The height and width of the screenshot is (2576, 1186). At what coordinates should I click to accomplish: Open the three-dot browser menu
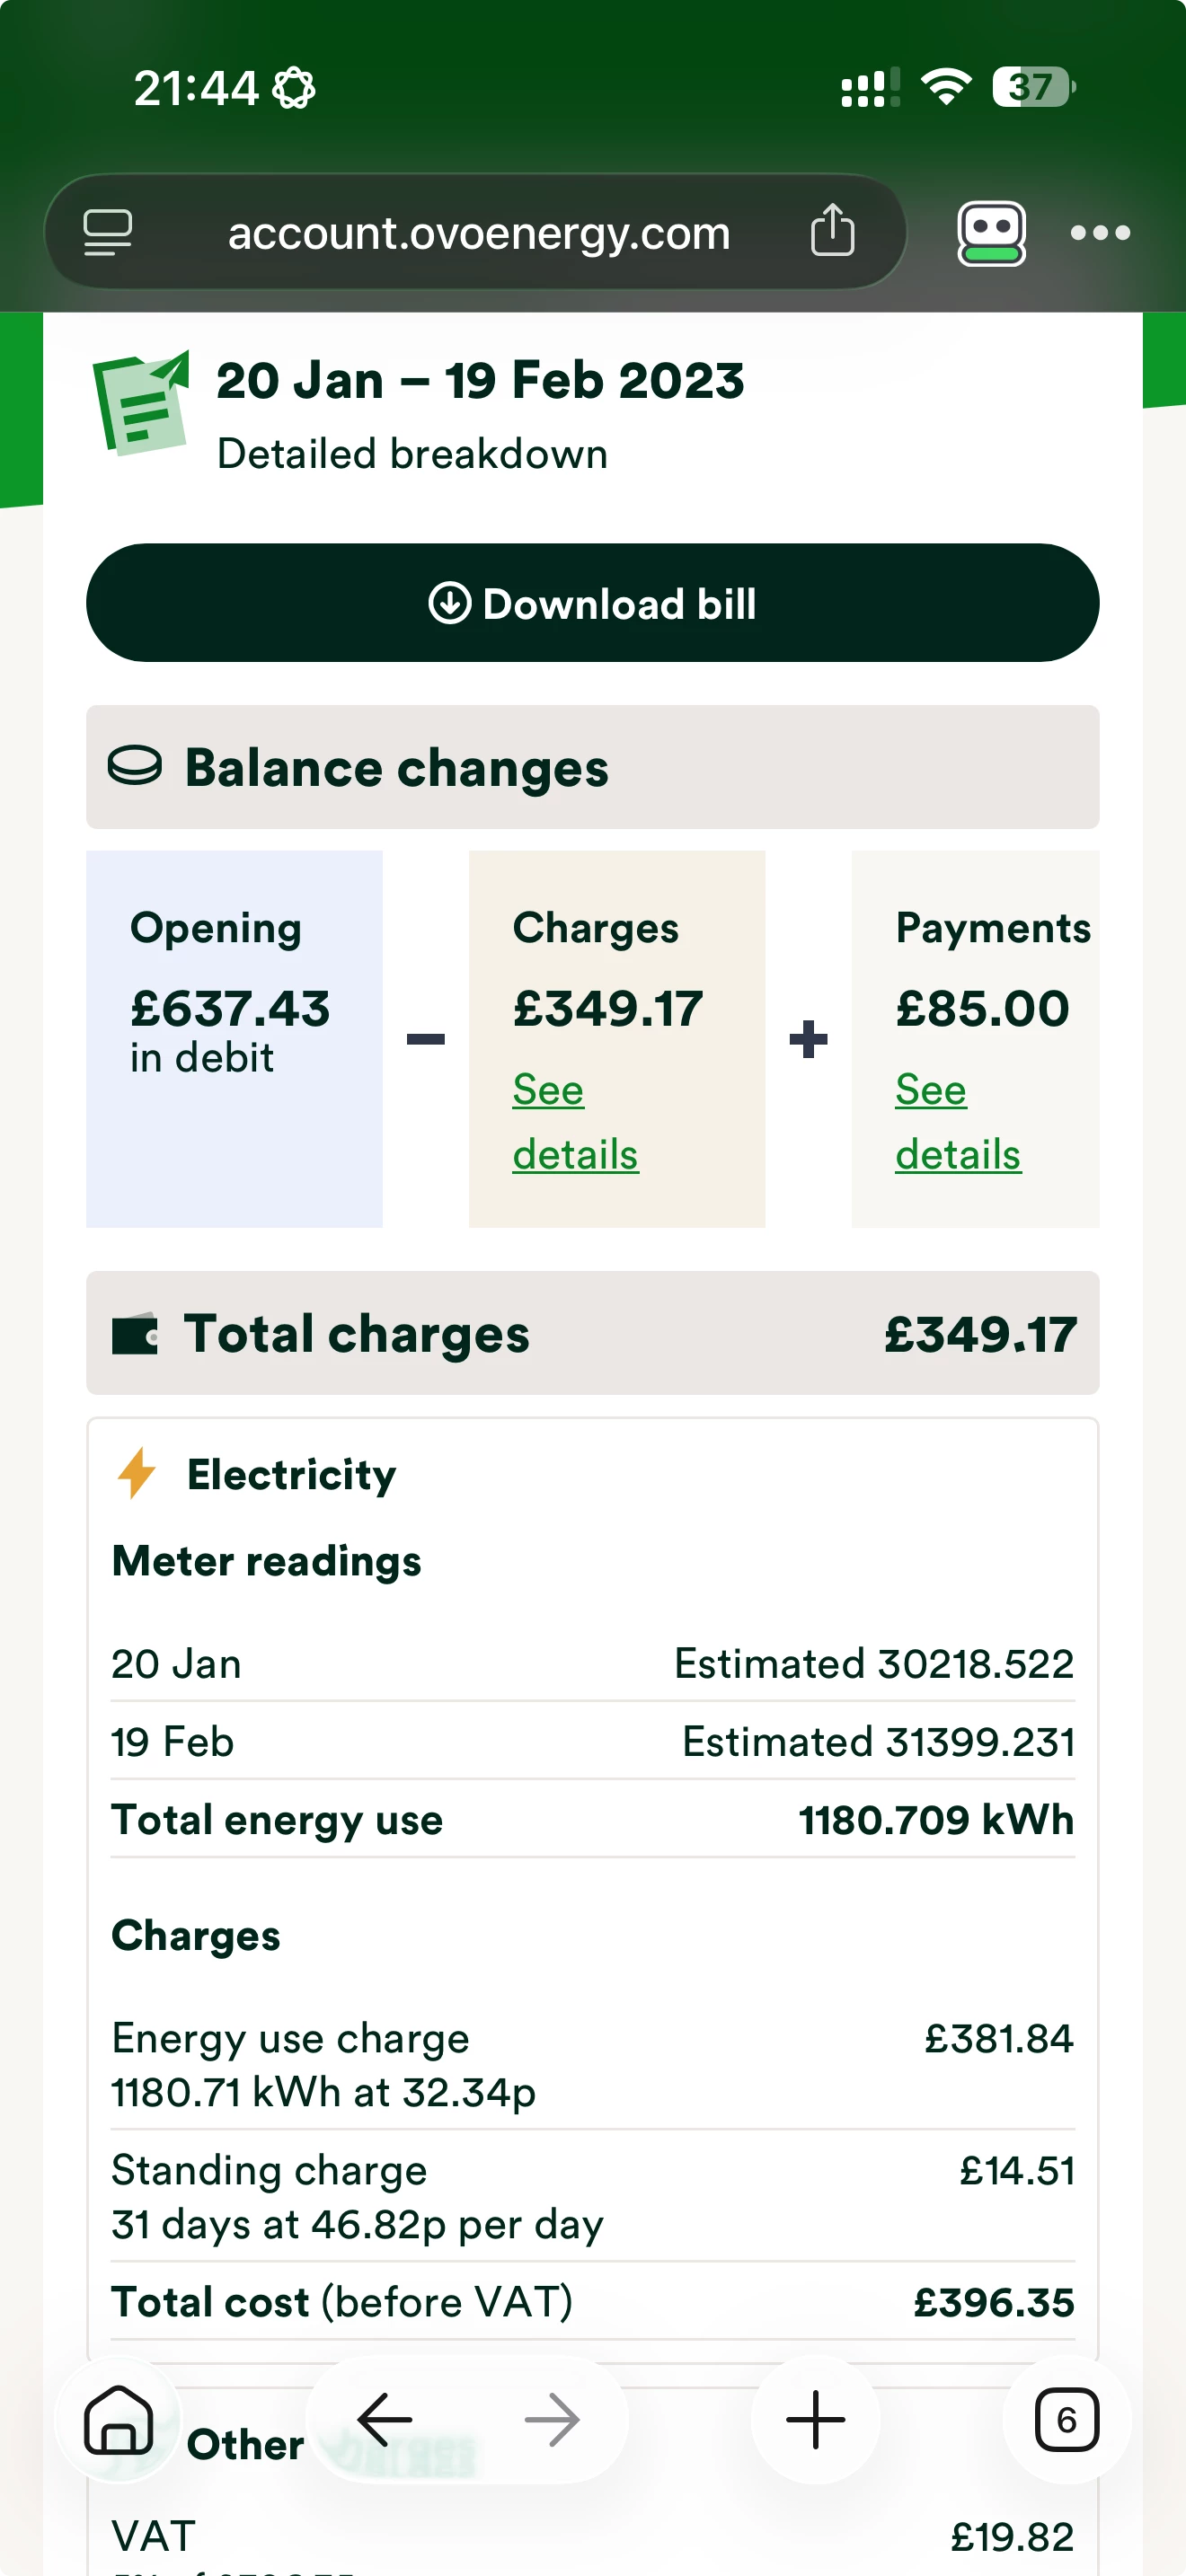coord(1100,233)
